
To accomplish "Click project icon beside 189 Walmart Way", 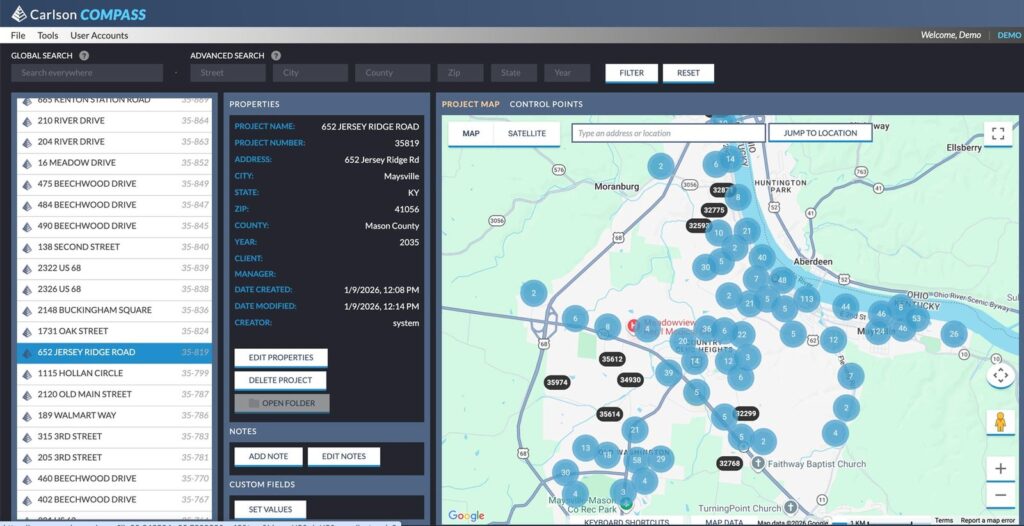I will [27, 416].
